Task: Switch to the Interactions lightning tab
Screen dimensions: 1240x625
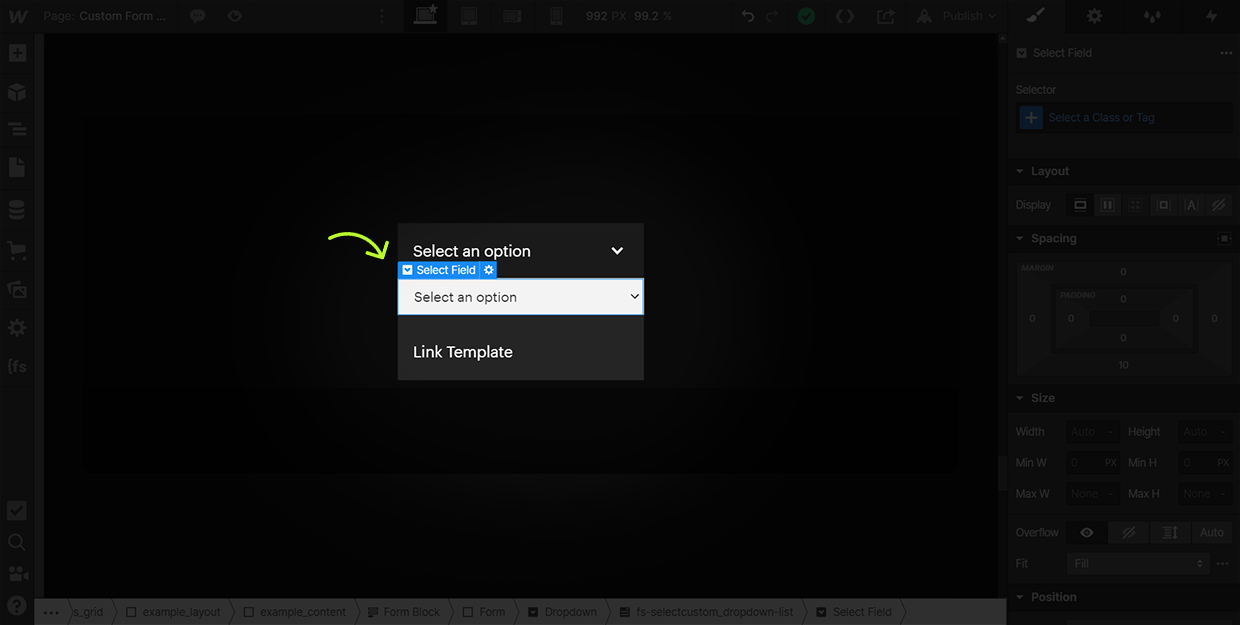Action: 1211,16
